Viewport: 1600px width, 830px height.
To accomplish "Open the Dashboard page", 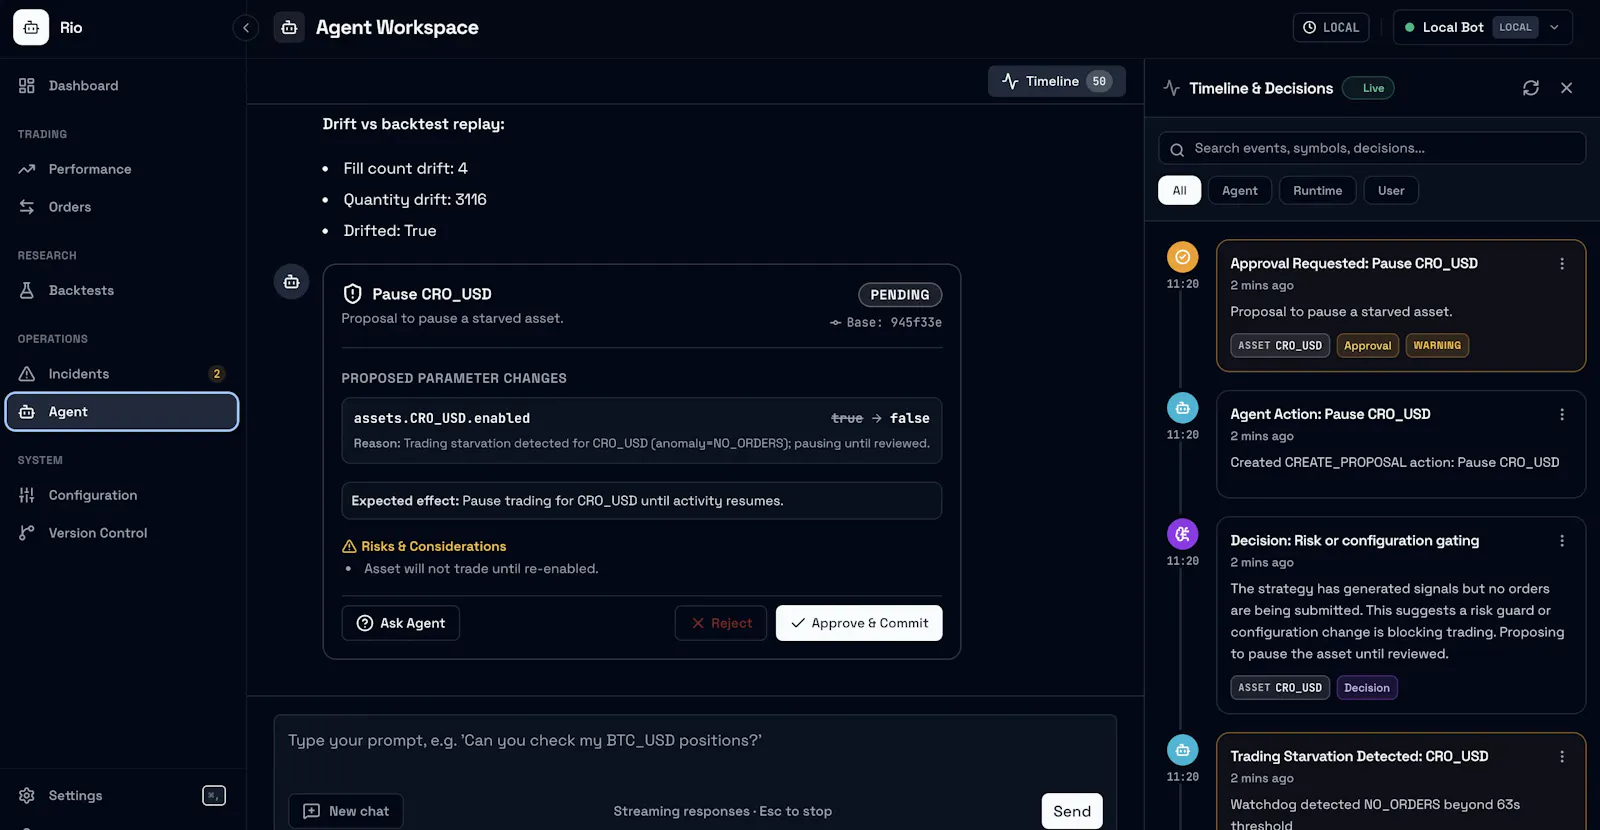I will point(122,86).
